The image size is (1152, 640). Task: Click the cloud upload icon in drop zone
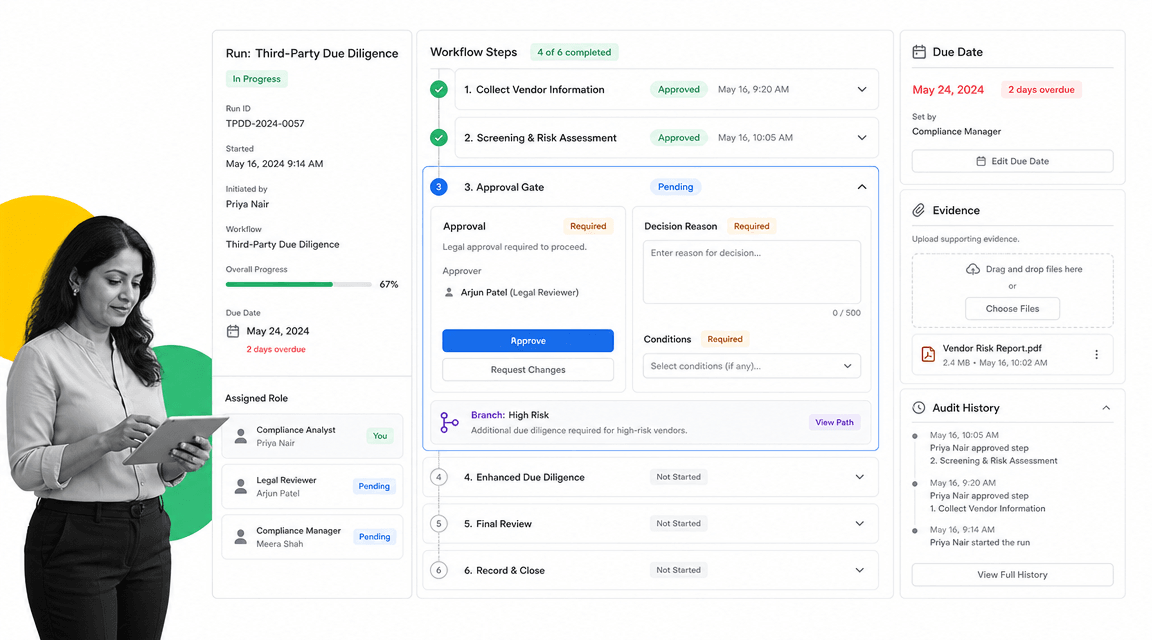[973, 269]
